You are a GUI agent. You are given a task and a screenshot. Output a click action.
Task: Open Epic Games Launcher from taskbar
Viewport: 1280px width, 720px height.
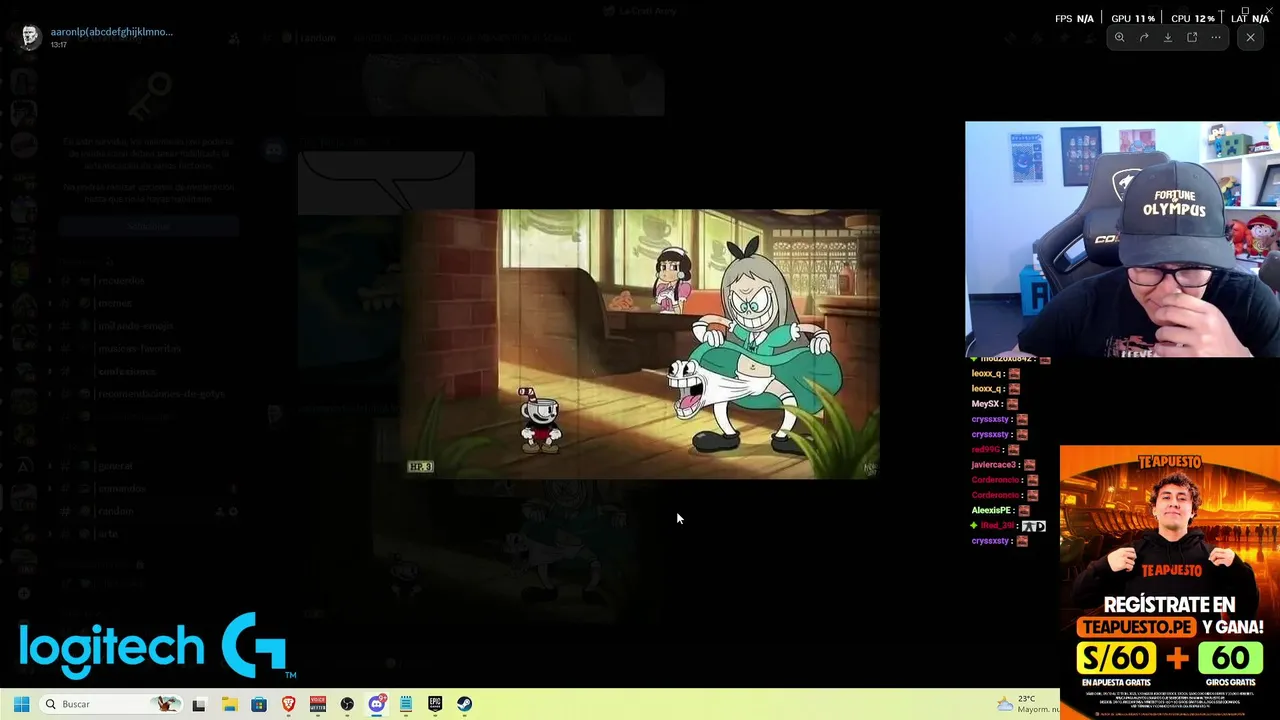click(x=435, y=704)
